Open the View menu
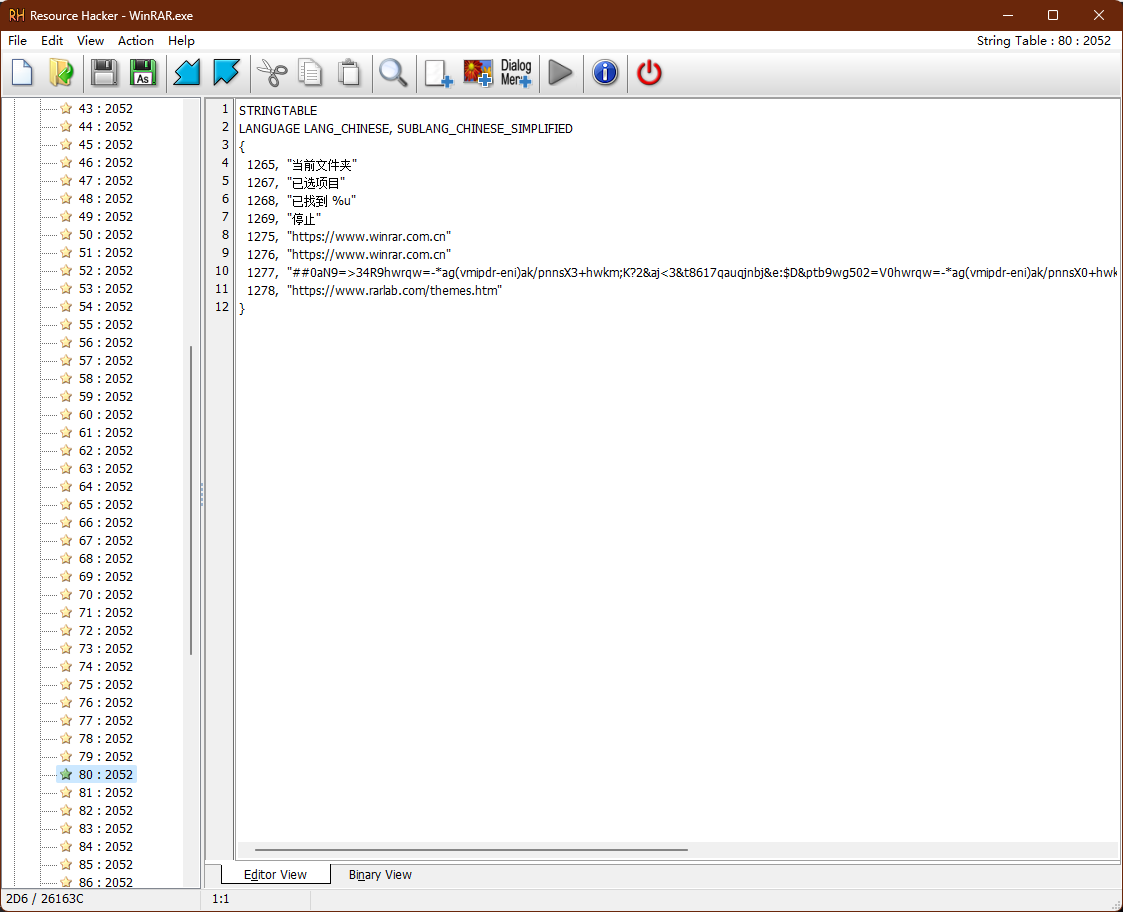The image size is (1123, 912). [x=90, y=41]
